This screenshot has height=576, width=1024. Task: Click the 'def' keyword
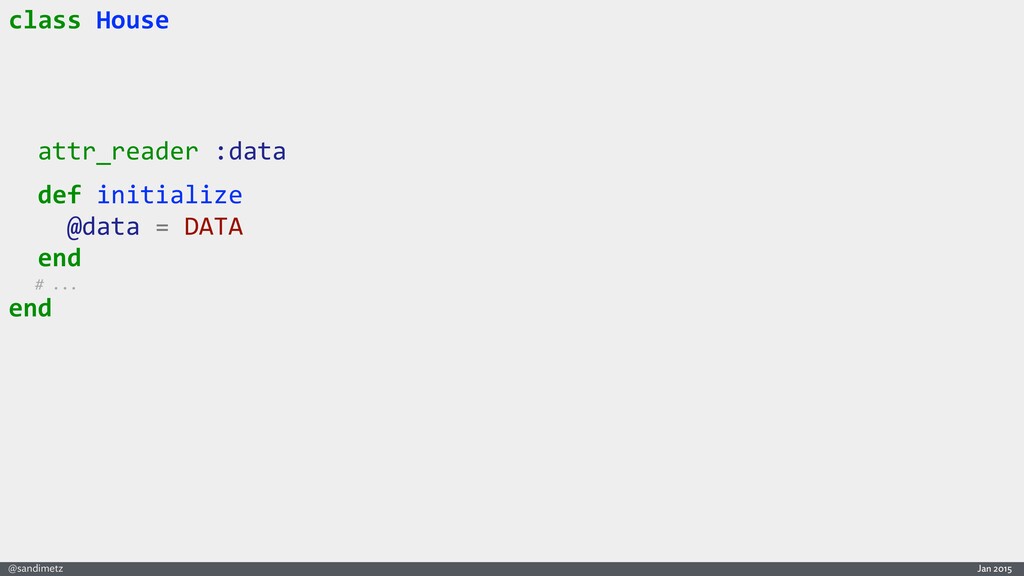pyautogui.click(x=59, y=194)
